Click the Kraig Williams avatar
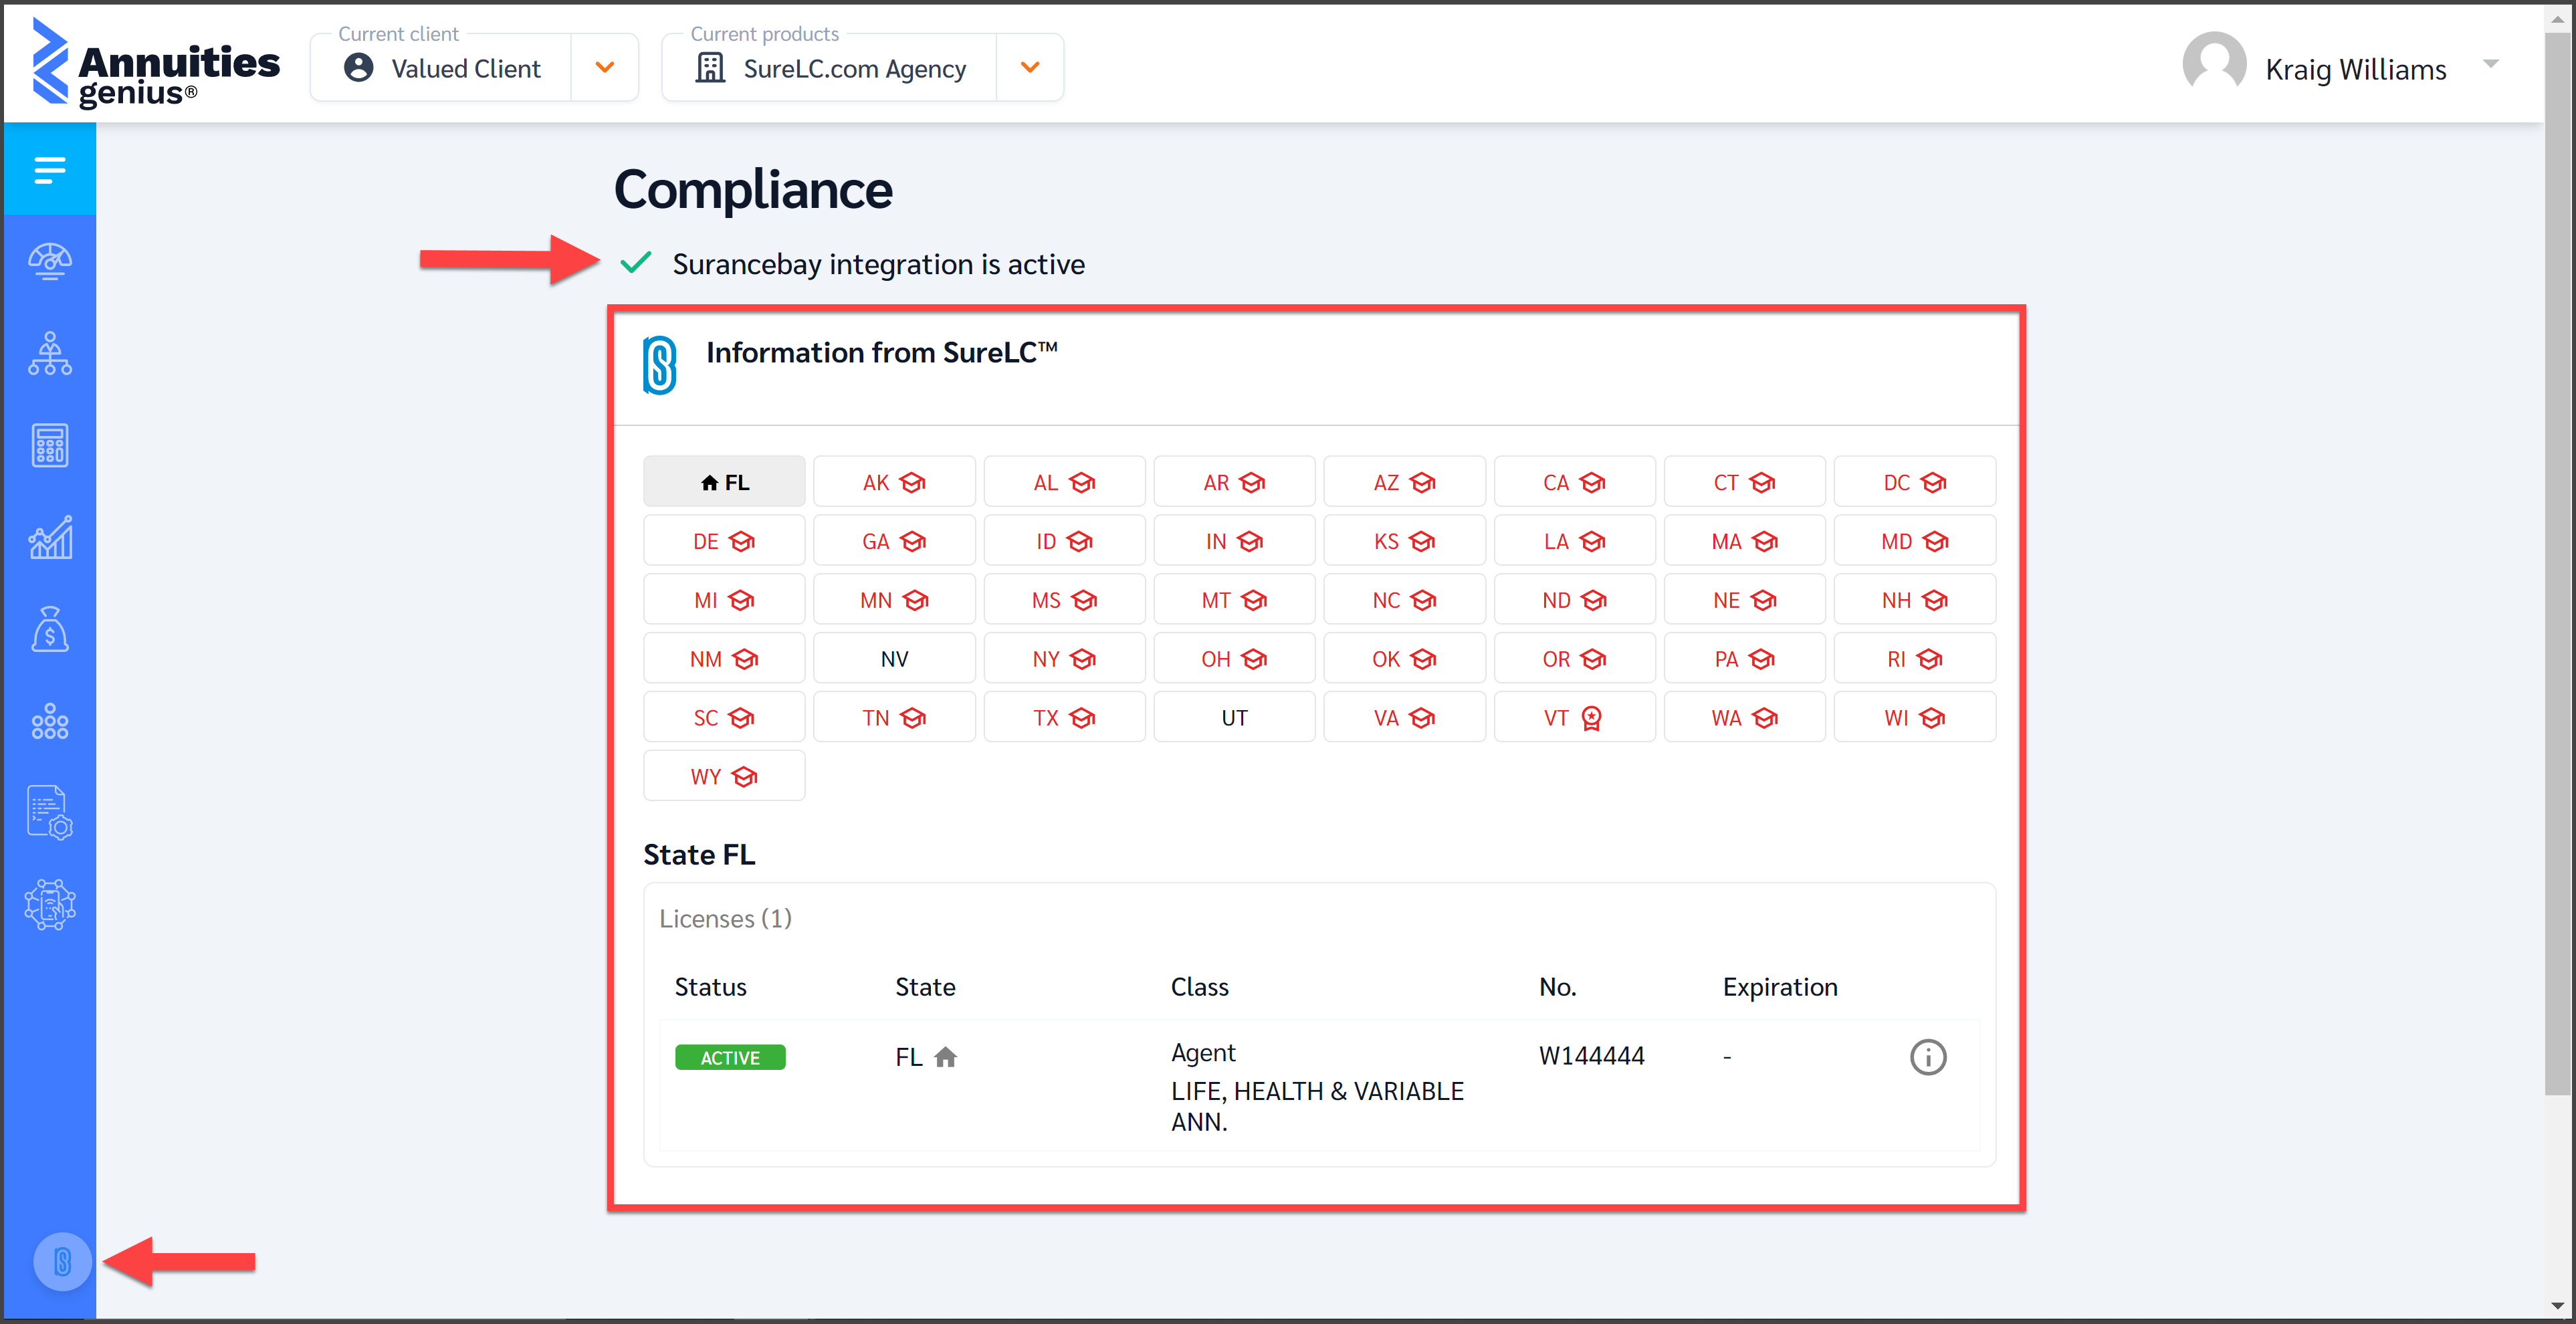The image size is (2576, 1324). (2213, 63)
